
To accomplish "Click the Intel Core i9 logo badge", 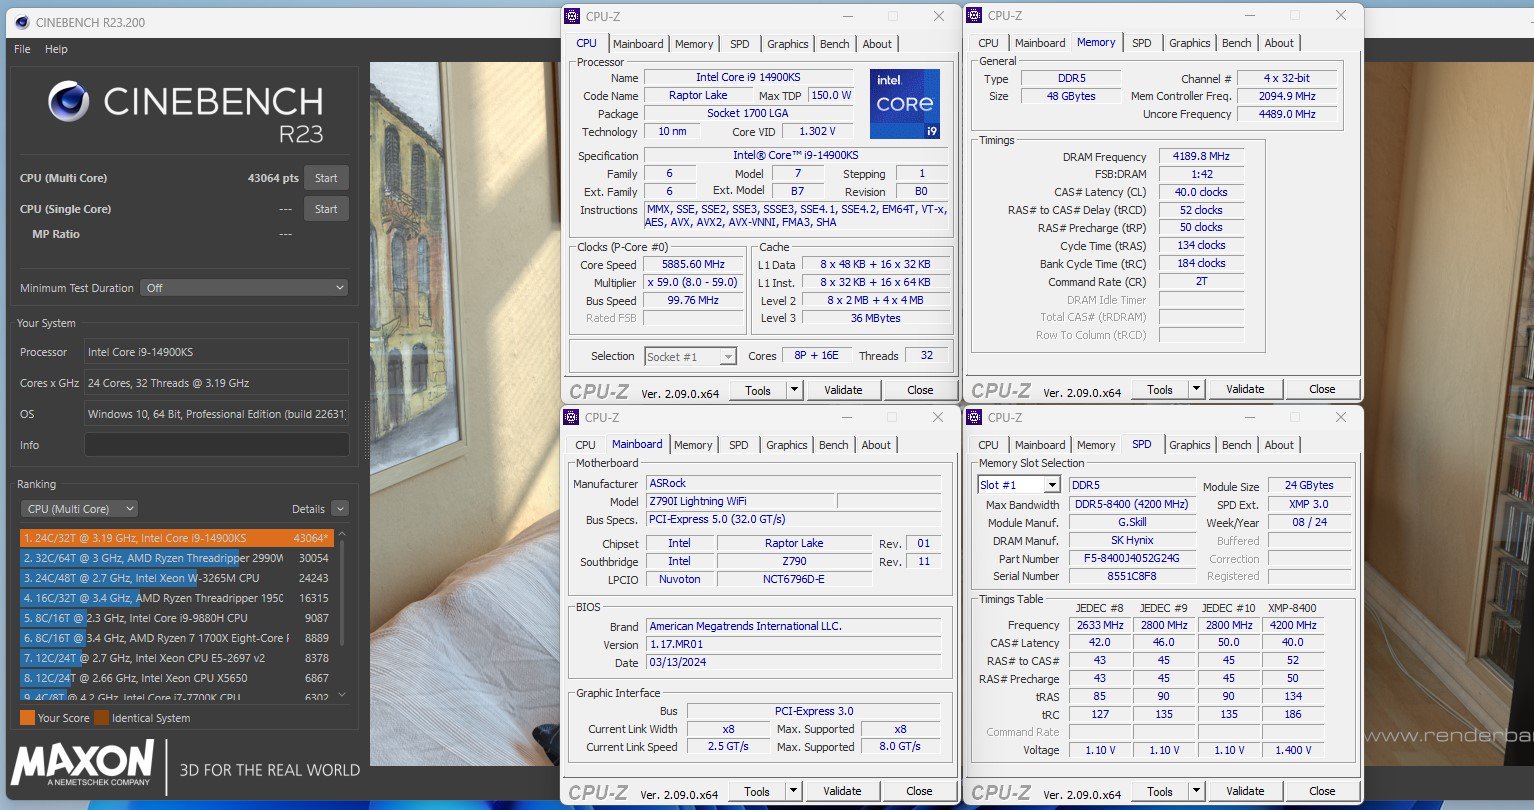I will 904,104.
